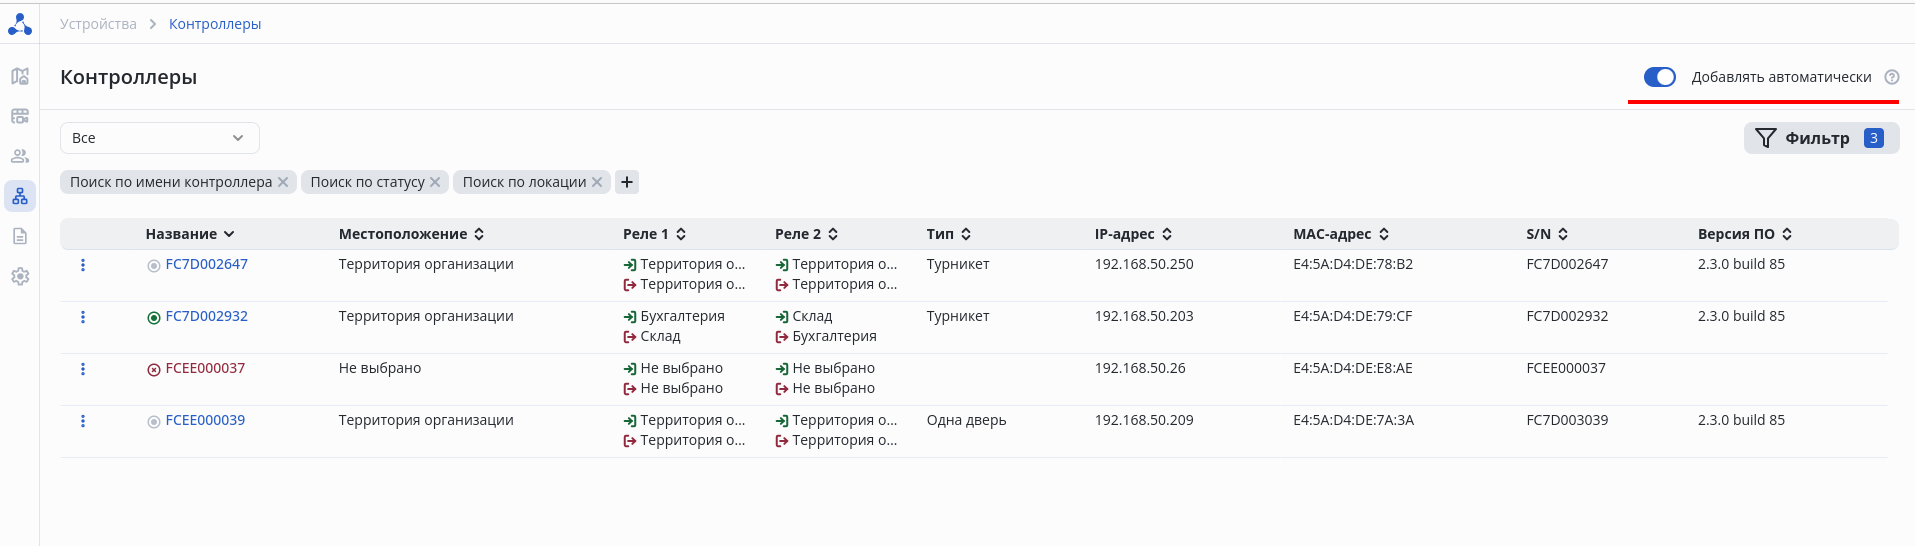Open controller FC7D002932 link

click(206, 316)
